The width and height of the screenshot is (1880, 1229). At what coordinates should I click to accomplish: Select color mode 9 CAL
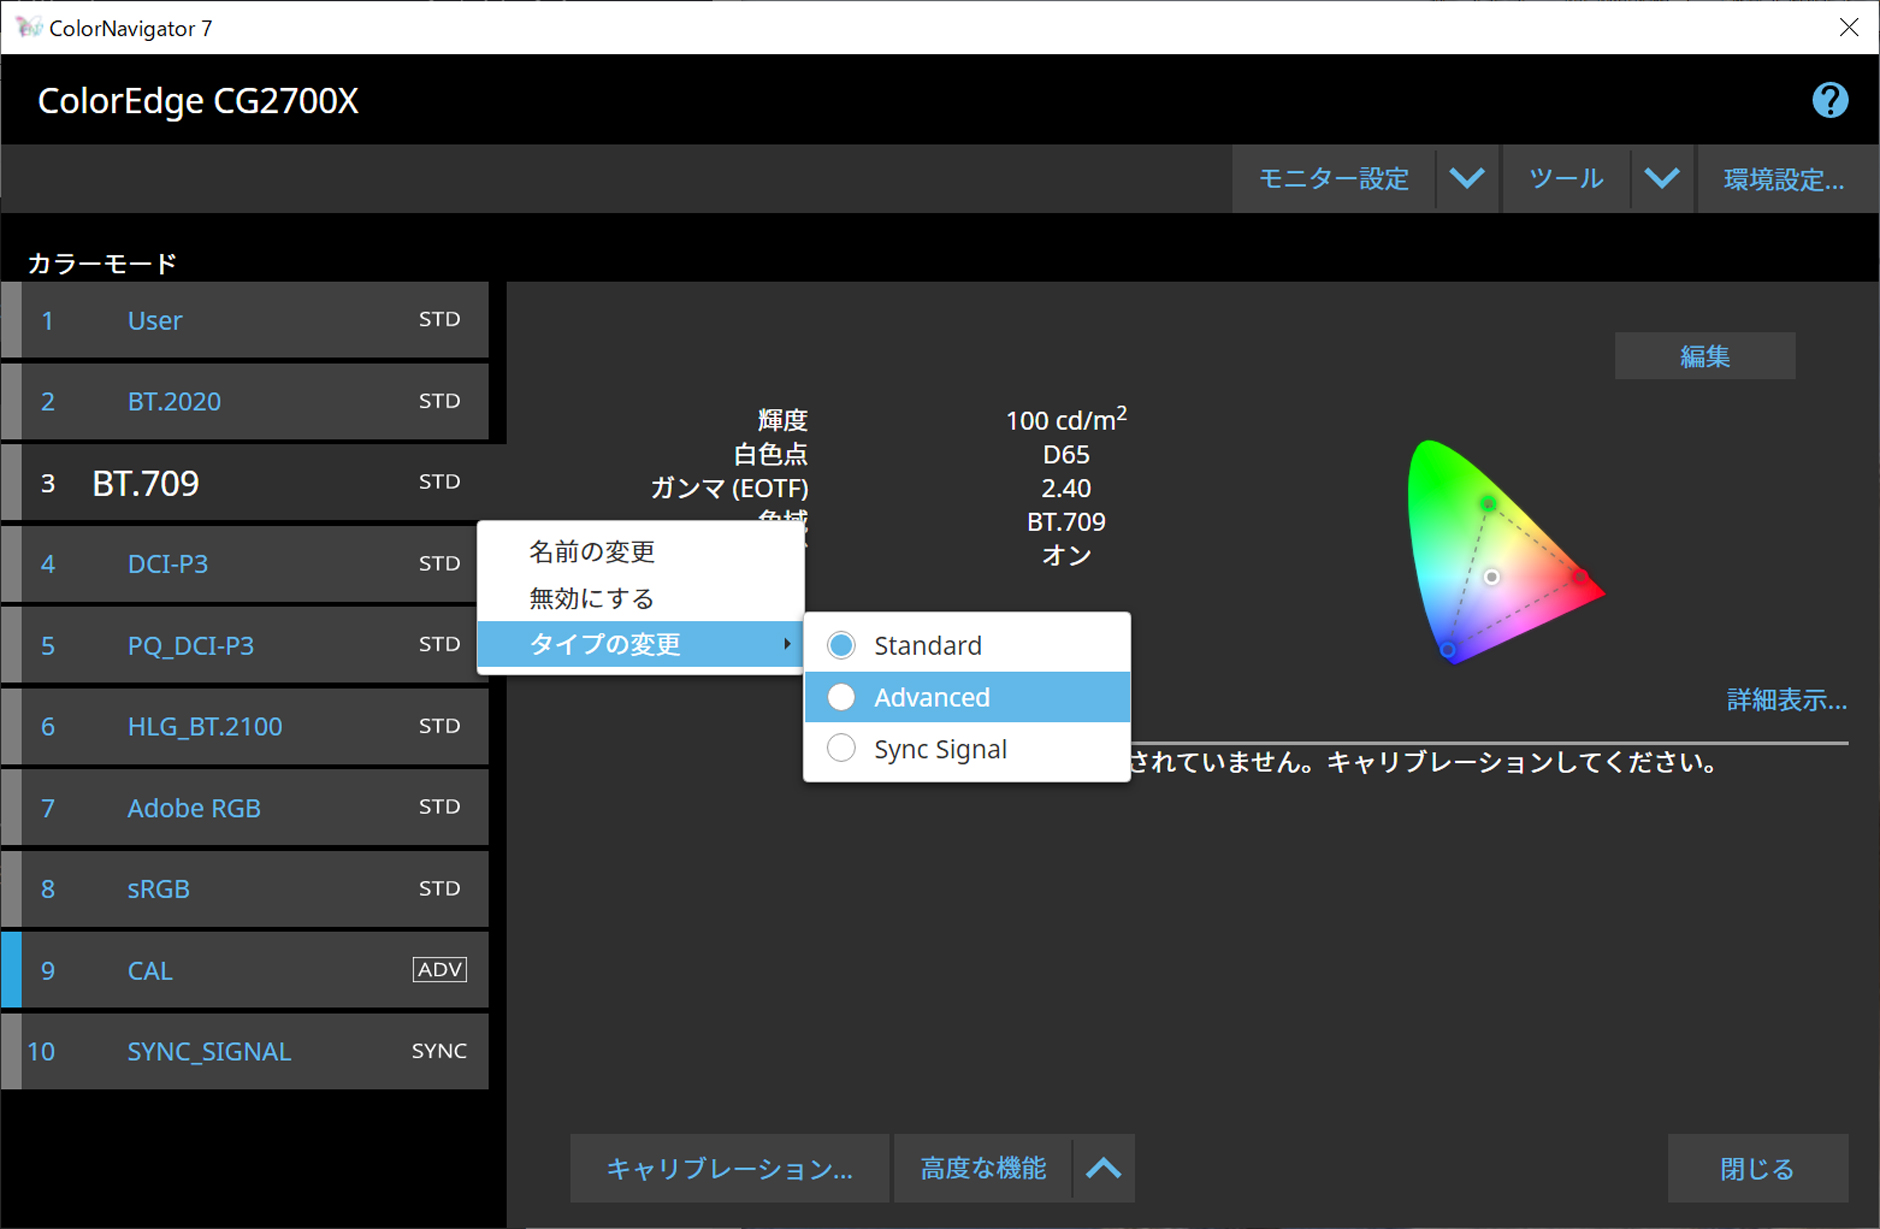(x=245, y=970)
